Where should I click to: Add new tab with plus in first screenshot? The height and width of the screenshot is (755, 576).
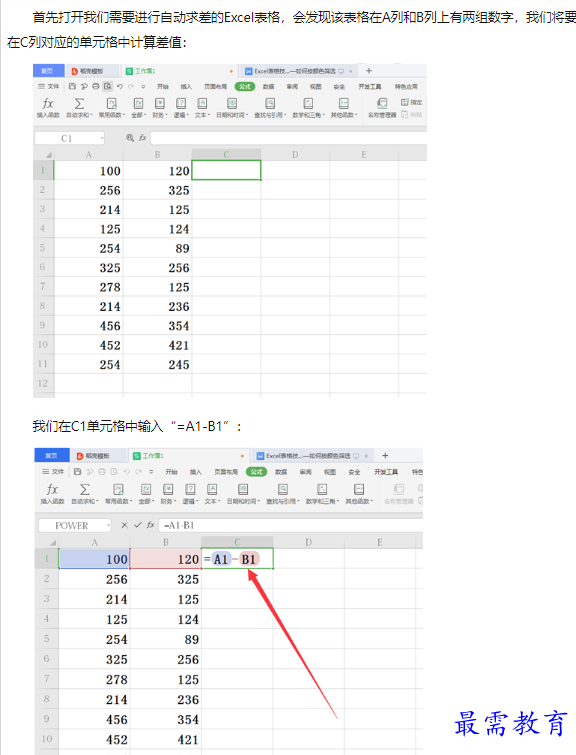[369, 71]
